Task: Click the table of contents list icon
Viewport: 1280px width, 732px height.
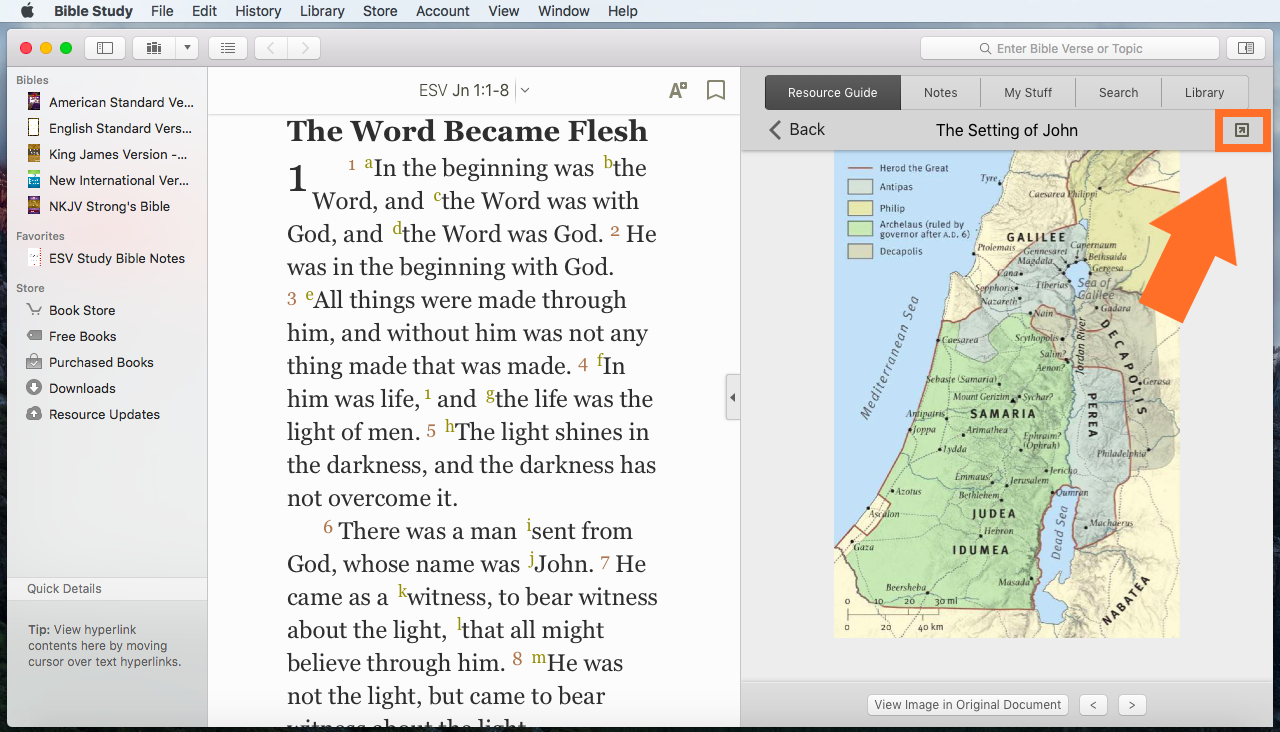Action: pos(228,48)
